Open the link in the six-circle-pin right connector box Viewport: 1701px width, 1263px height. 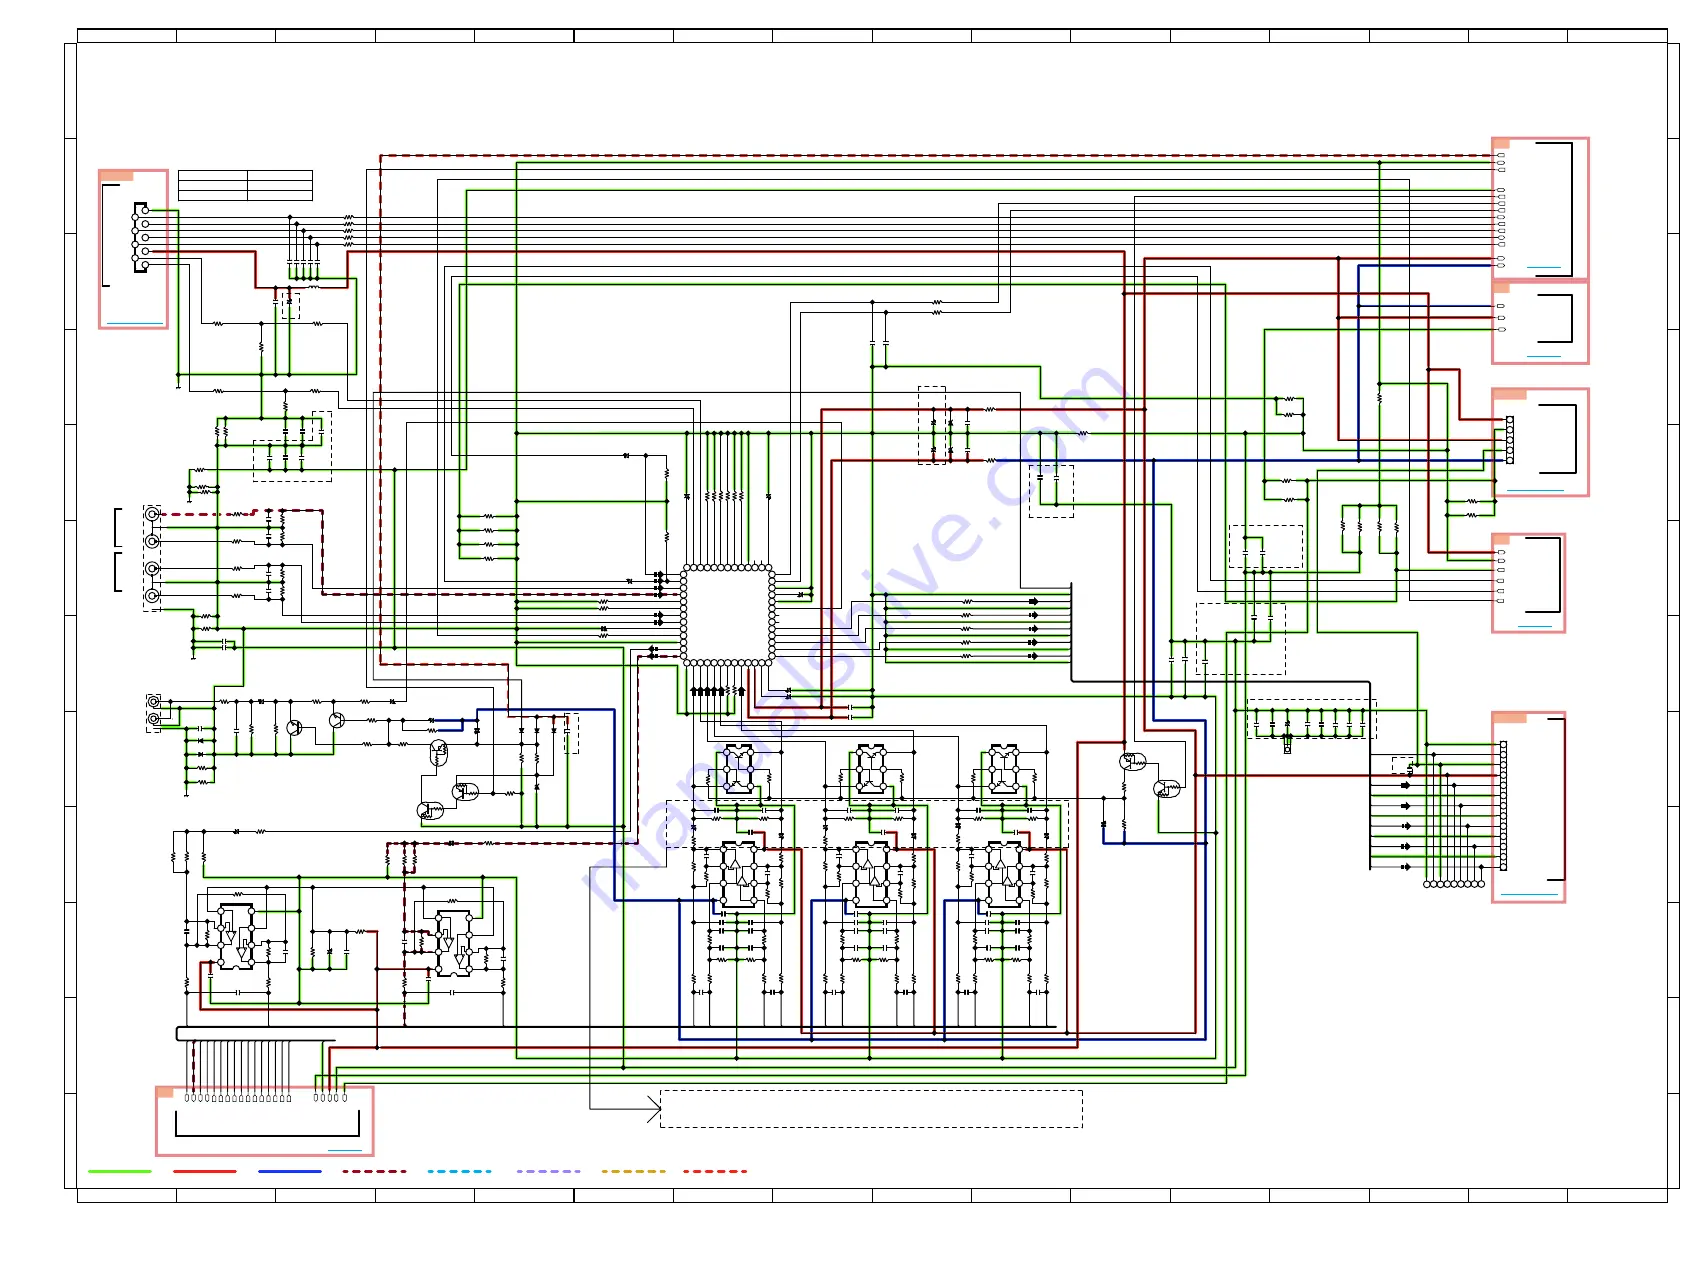(x=1535, y=490)
